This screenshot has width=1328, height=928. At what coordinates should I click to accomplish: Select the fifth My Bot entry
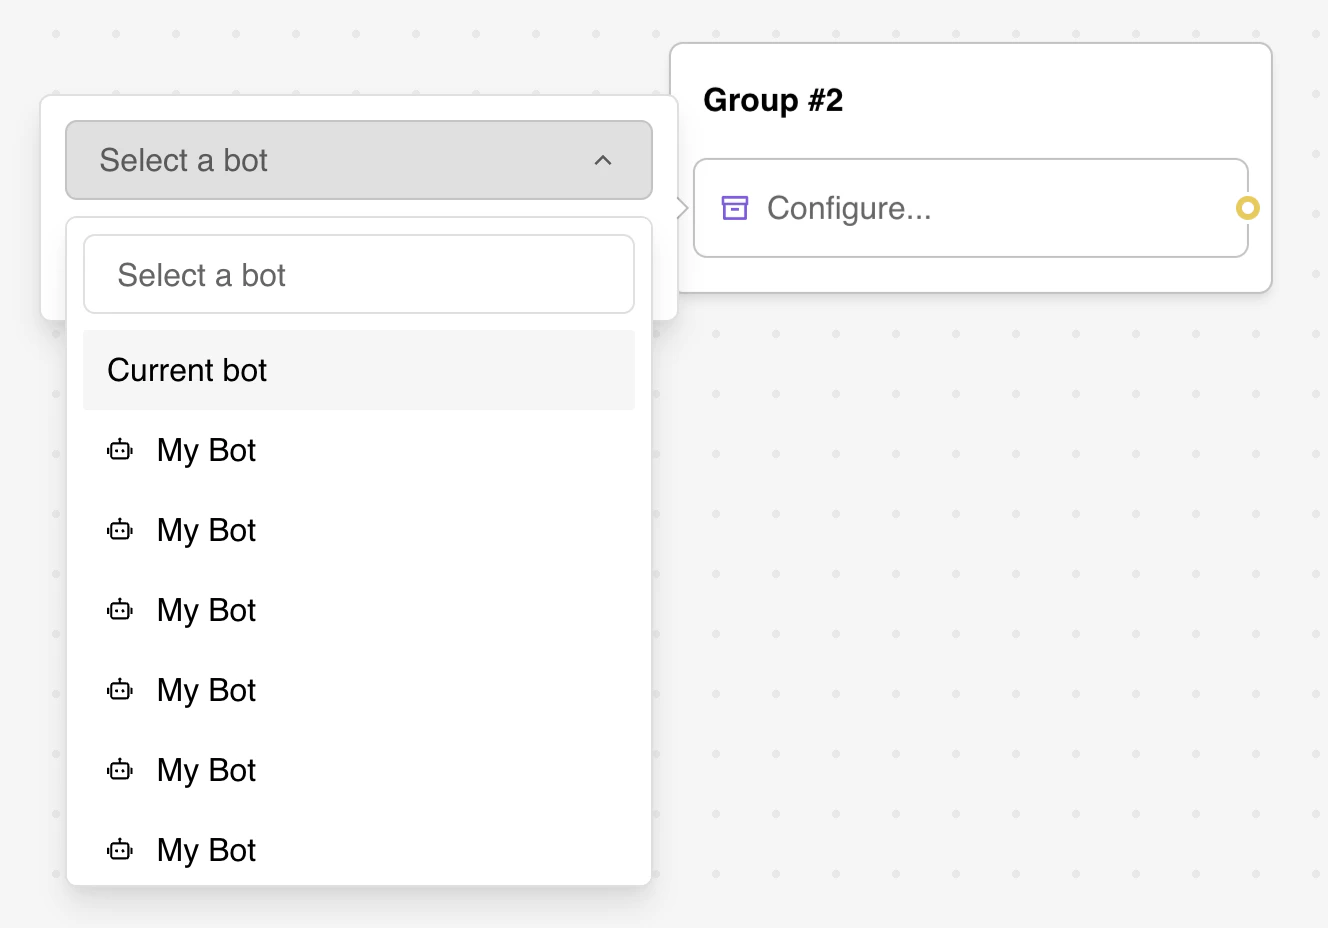point(205,770)
